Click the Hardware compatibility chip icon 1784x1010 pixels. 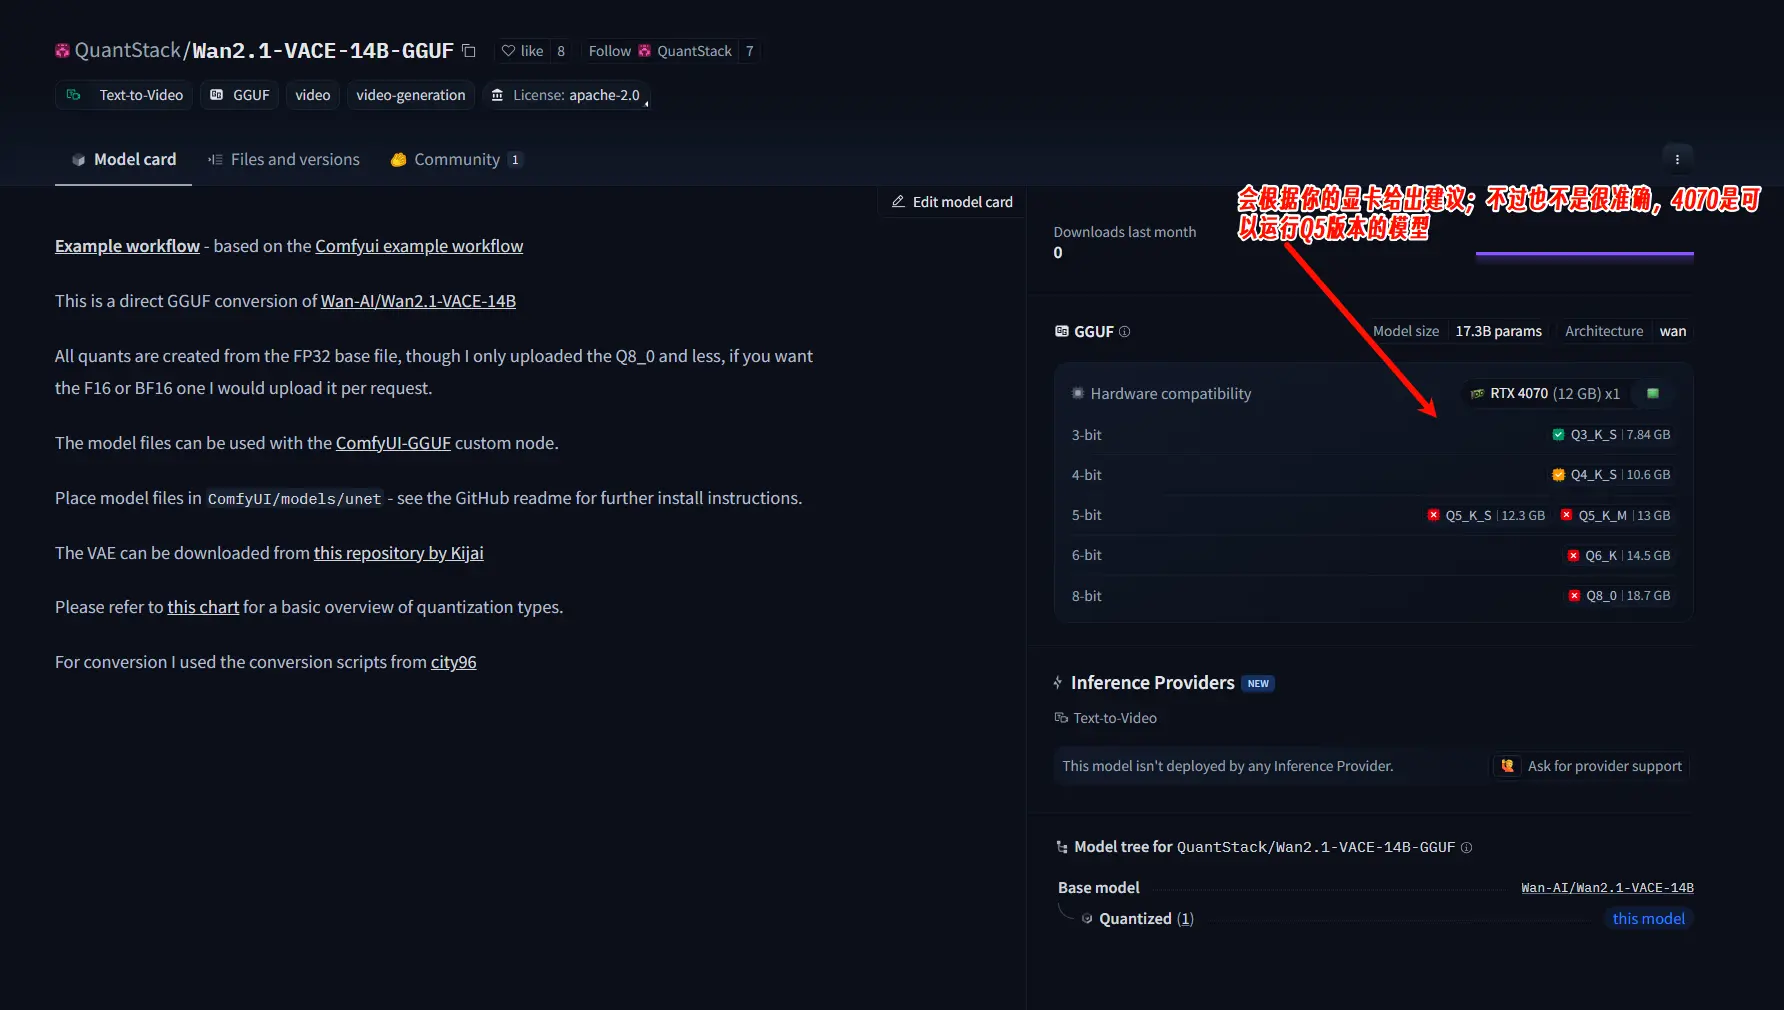[1078, 393]
